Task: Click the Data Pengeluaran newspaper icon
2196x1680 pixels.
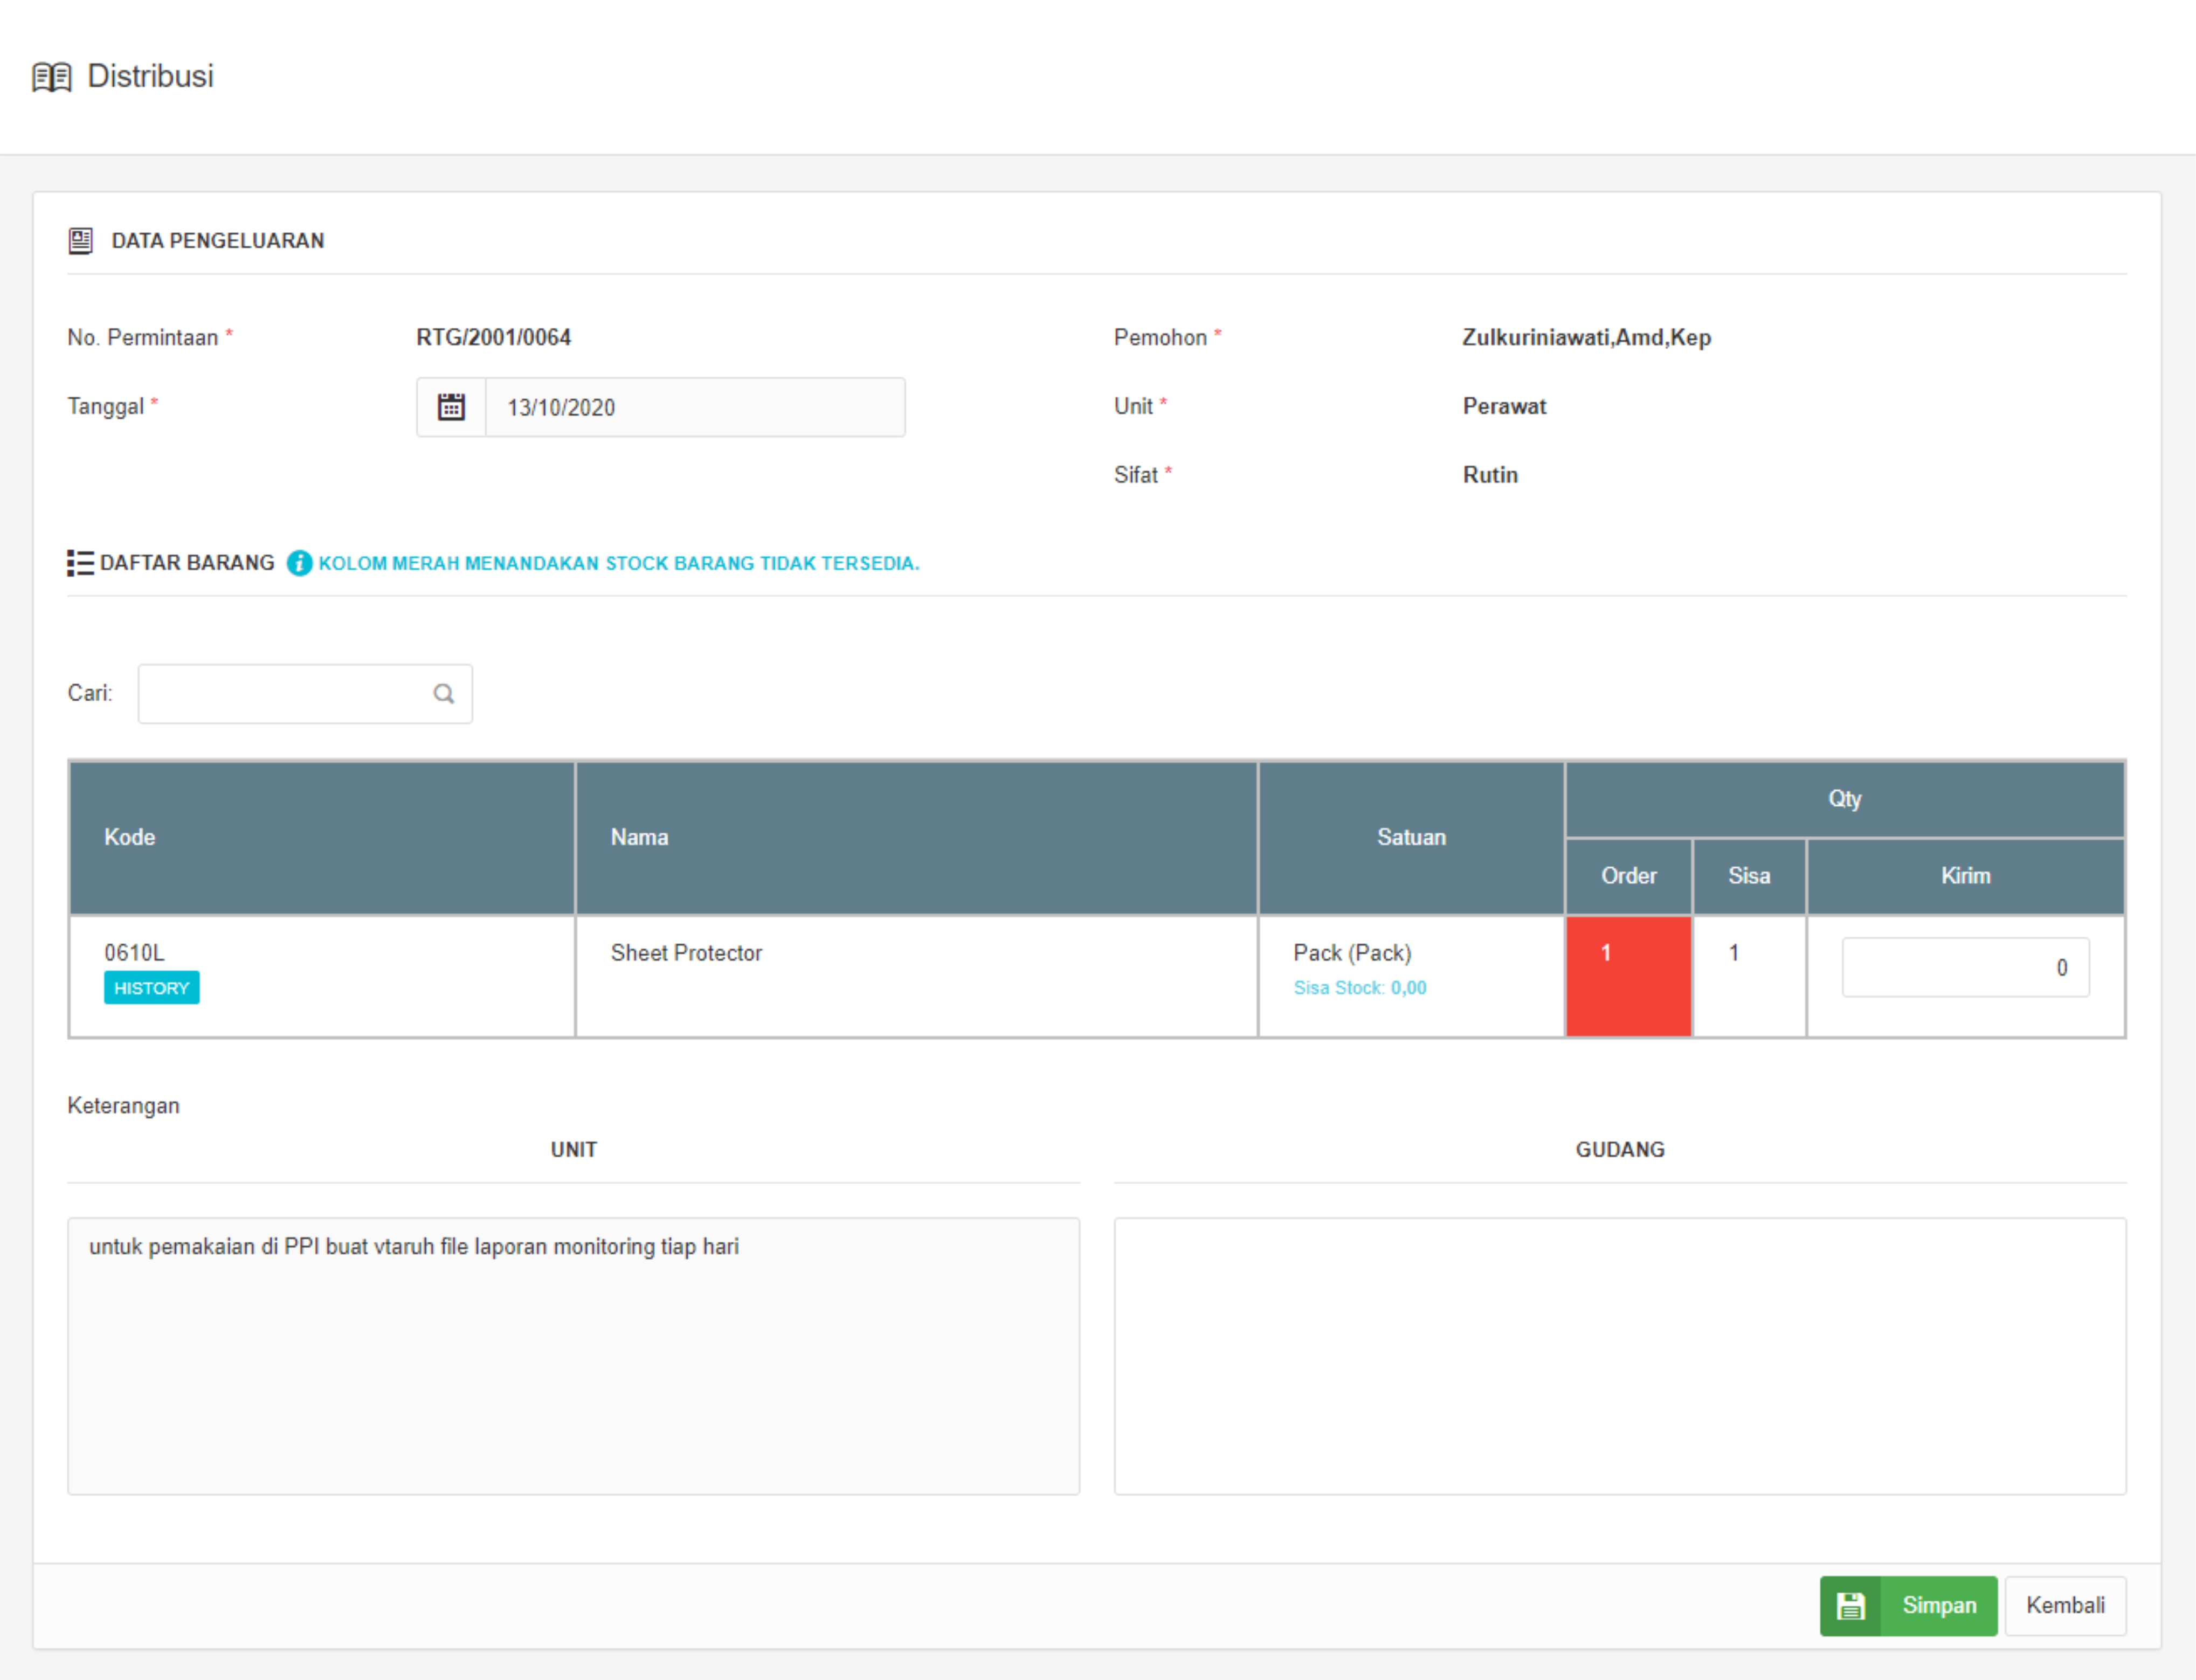Action: click(81, 240)
